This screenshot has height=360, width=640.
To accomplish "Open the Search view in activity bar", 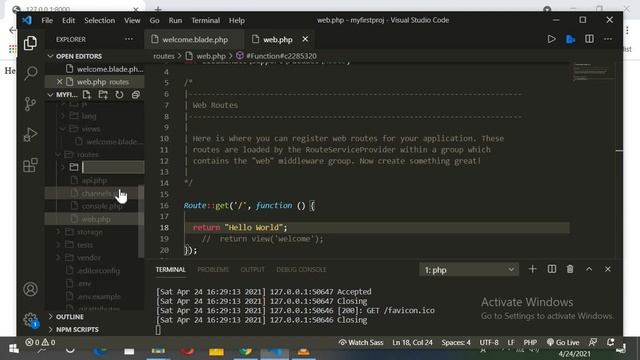I will [x=31, y=73].
